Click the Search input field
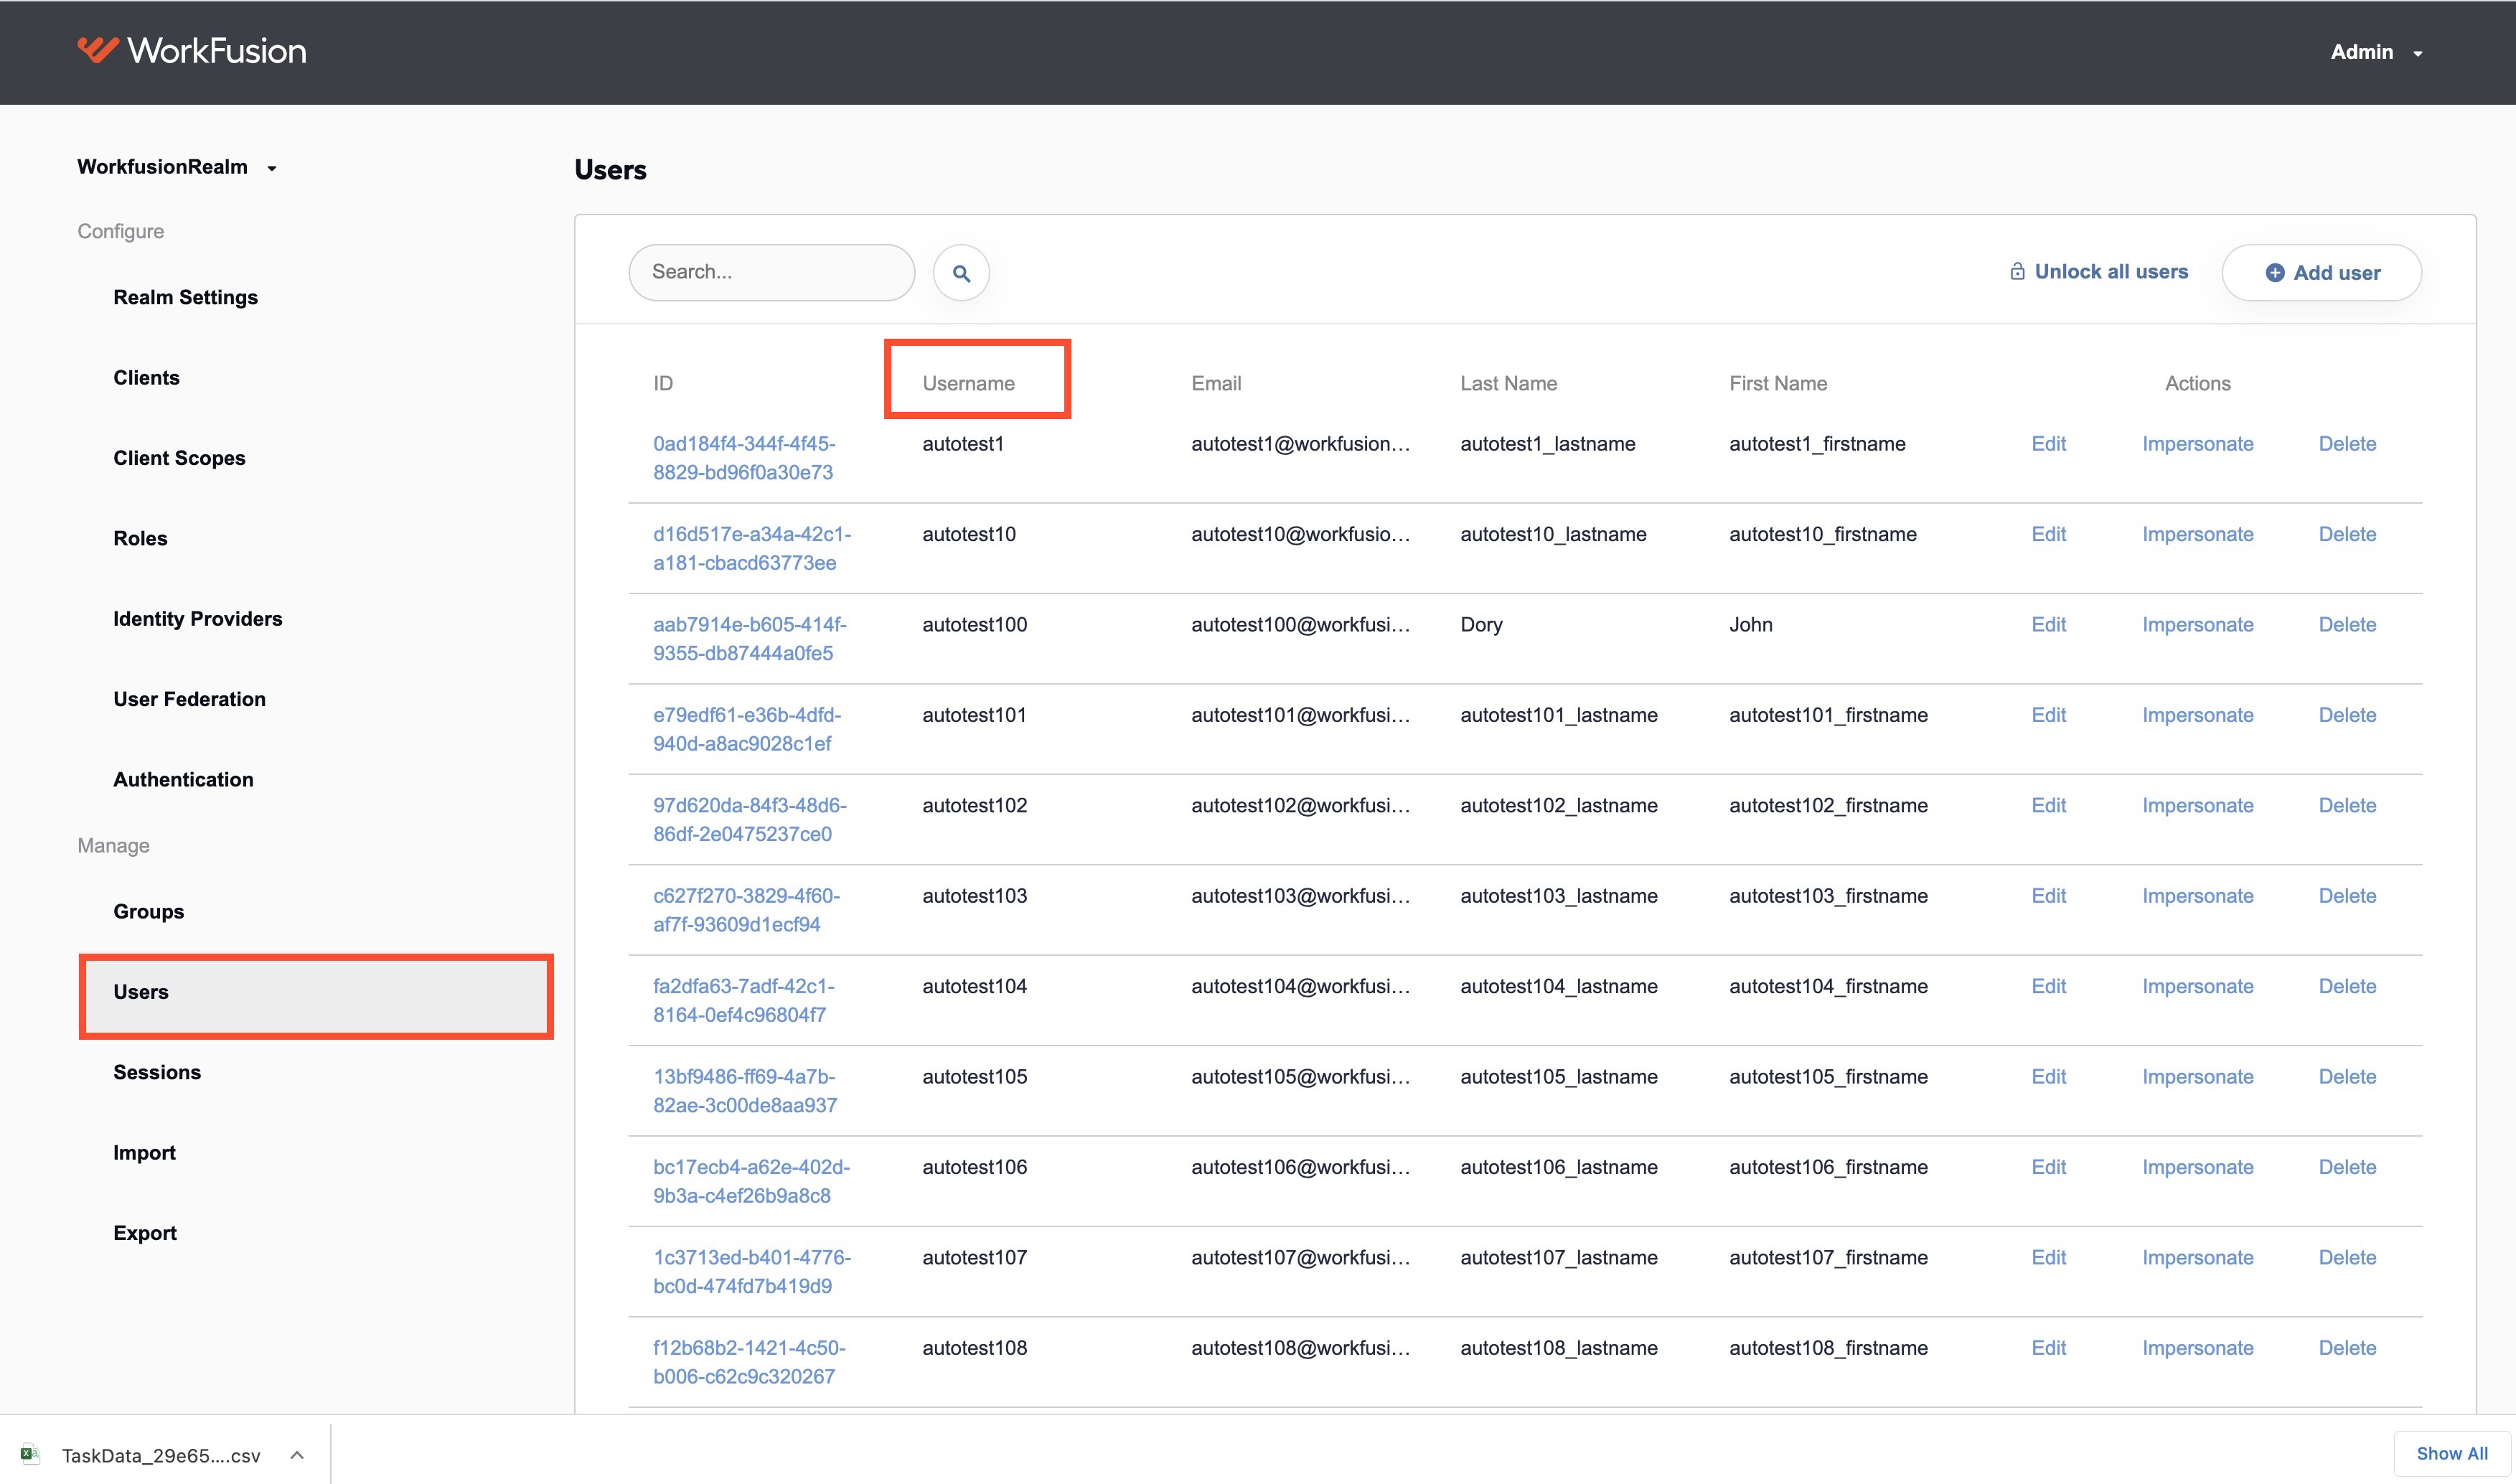 tap(771, 272)
